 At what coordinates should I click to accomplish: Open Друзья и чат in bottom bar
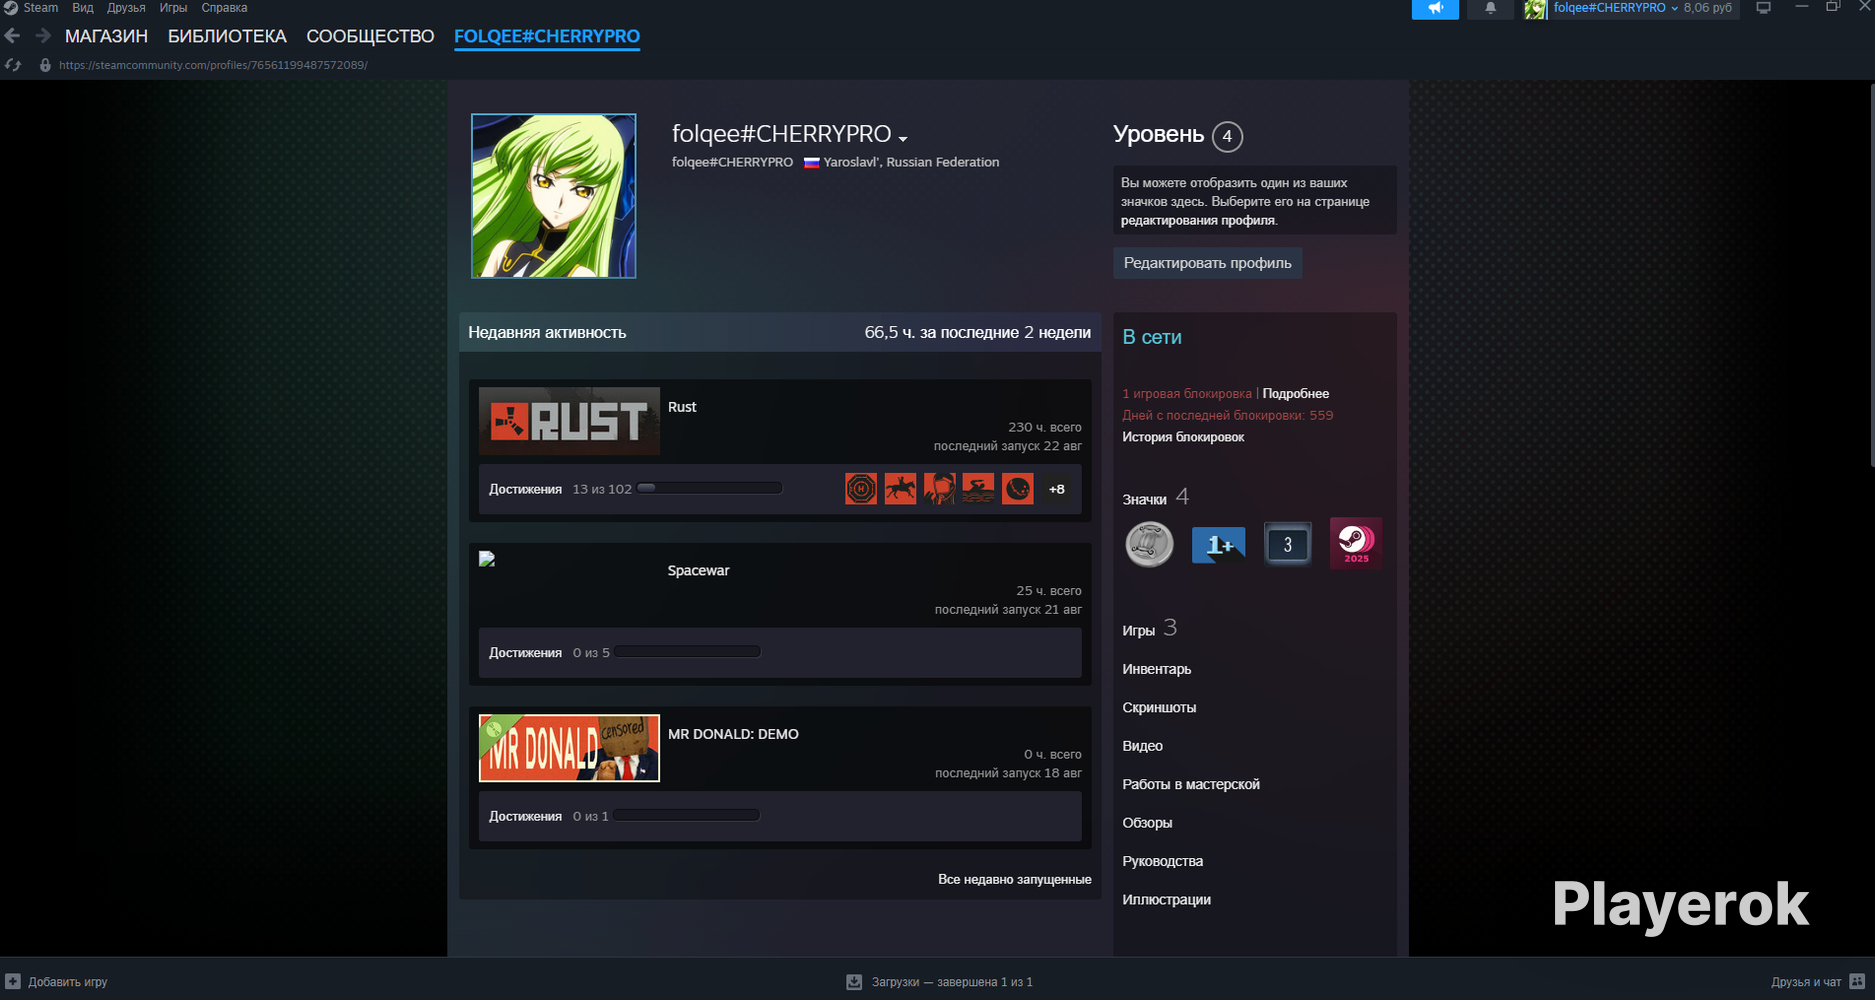pos(1806,982)
